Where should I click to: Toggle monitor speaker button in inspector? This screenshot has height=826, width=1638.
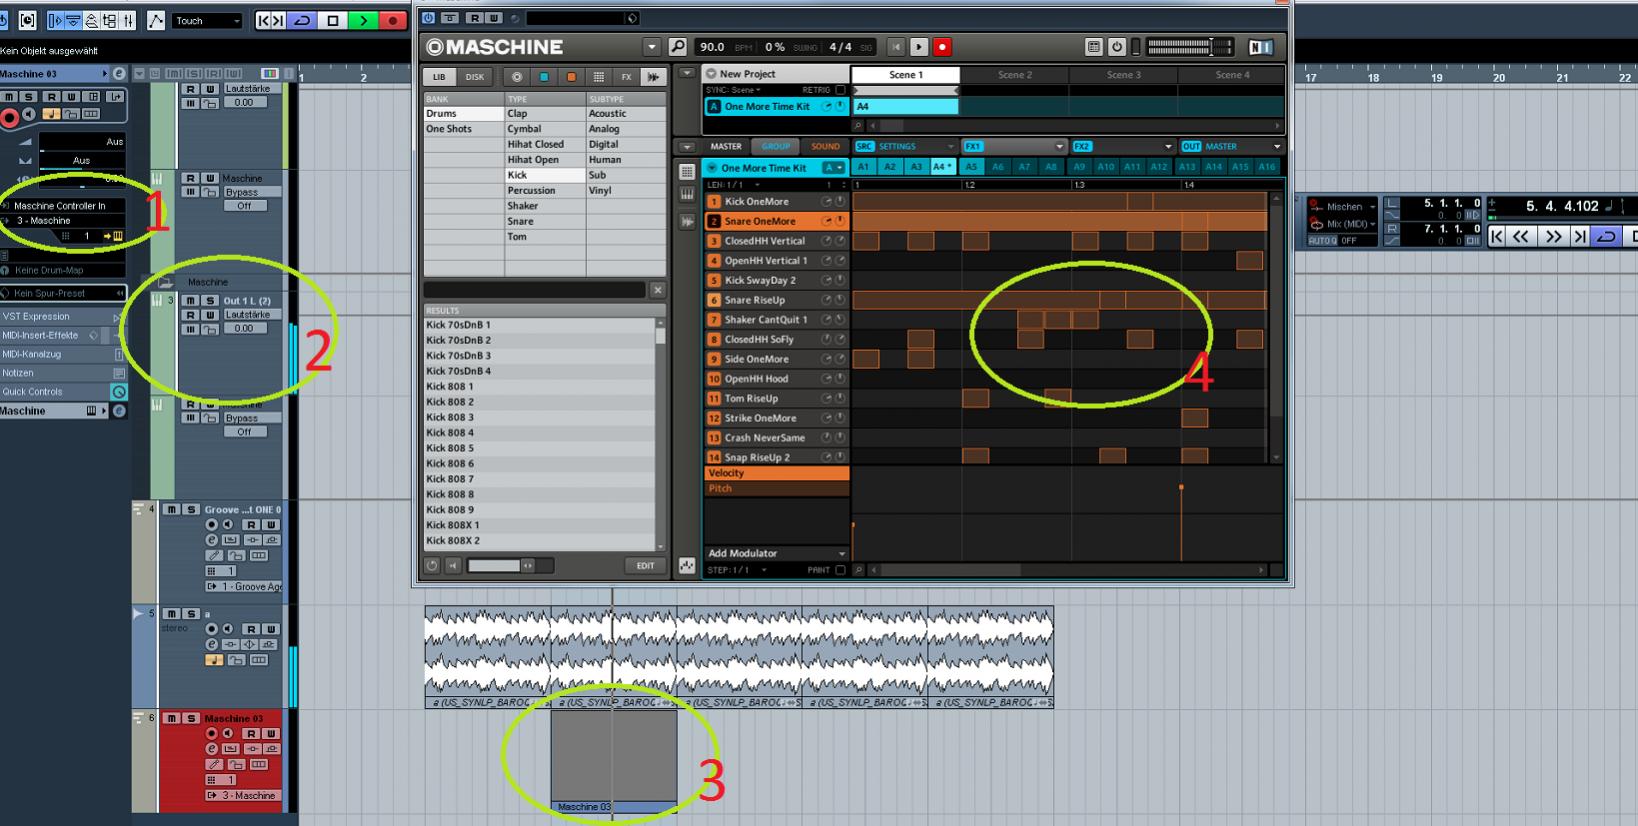29,115
